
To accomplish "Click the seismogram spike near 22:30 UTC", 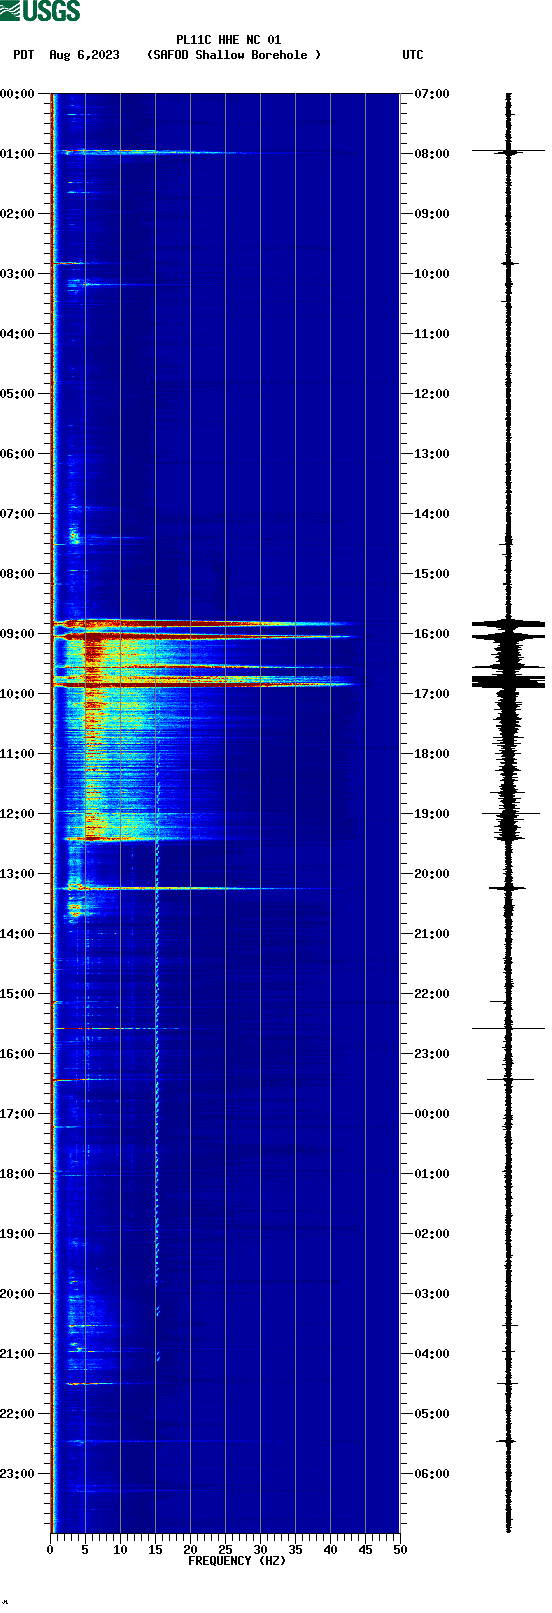I will [508, 1028].
